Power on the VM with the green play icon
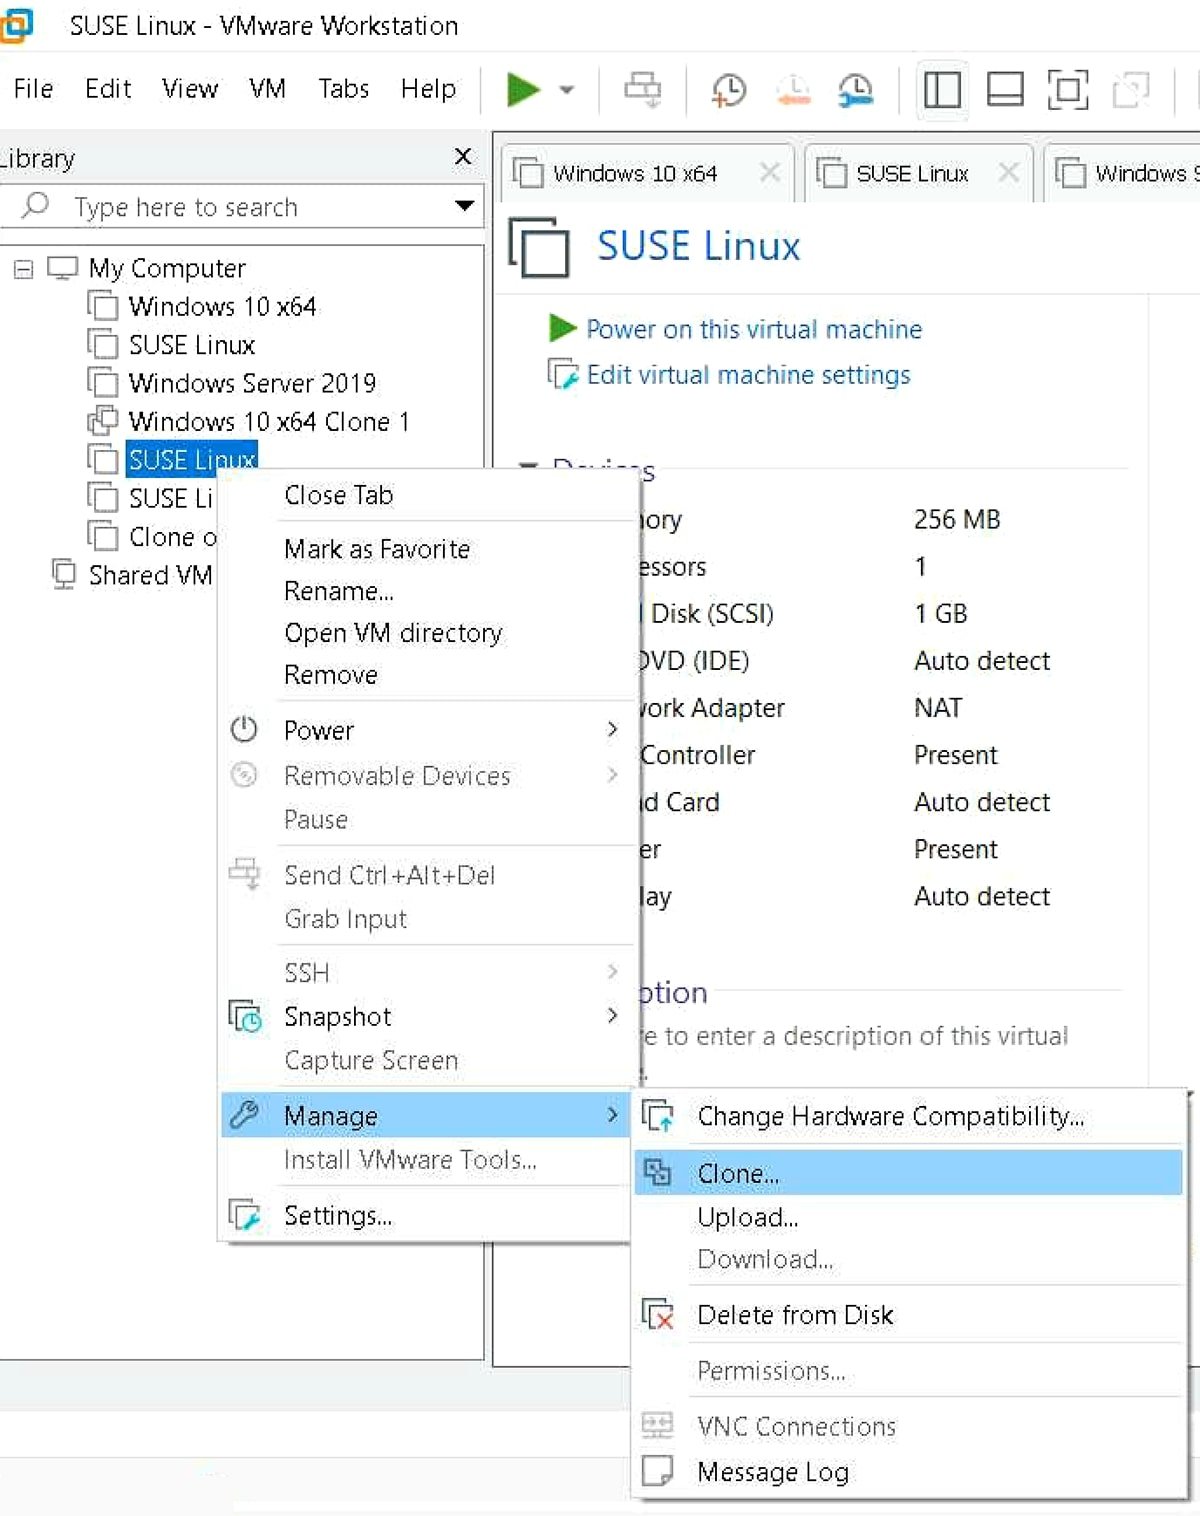The image size is (1200, 1516). tap(523, 89)
